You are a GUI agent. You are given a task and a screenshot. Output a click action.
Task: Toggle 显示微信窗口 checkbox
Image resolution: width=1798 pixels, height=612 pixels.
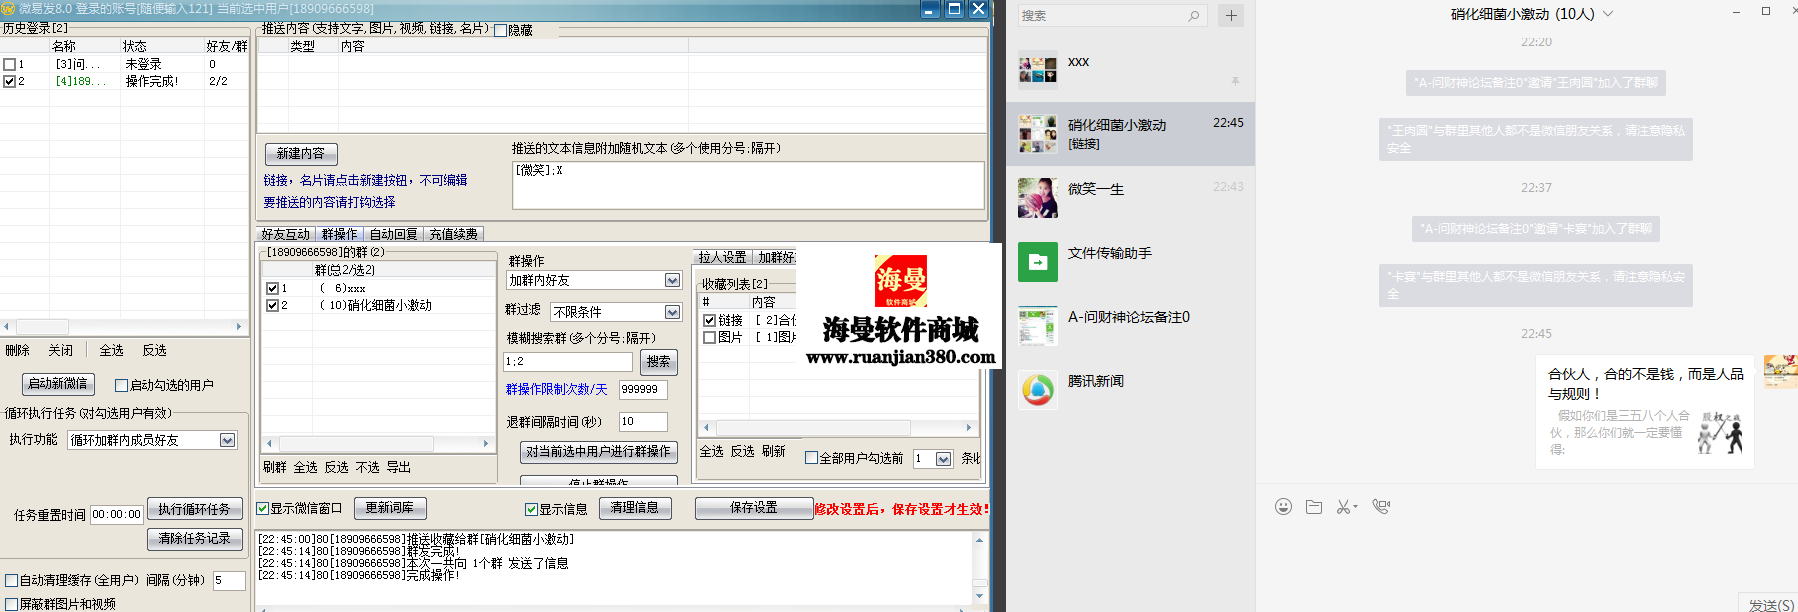pyautogui.click(x=263, y=508)
